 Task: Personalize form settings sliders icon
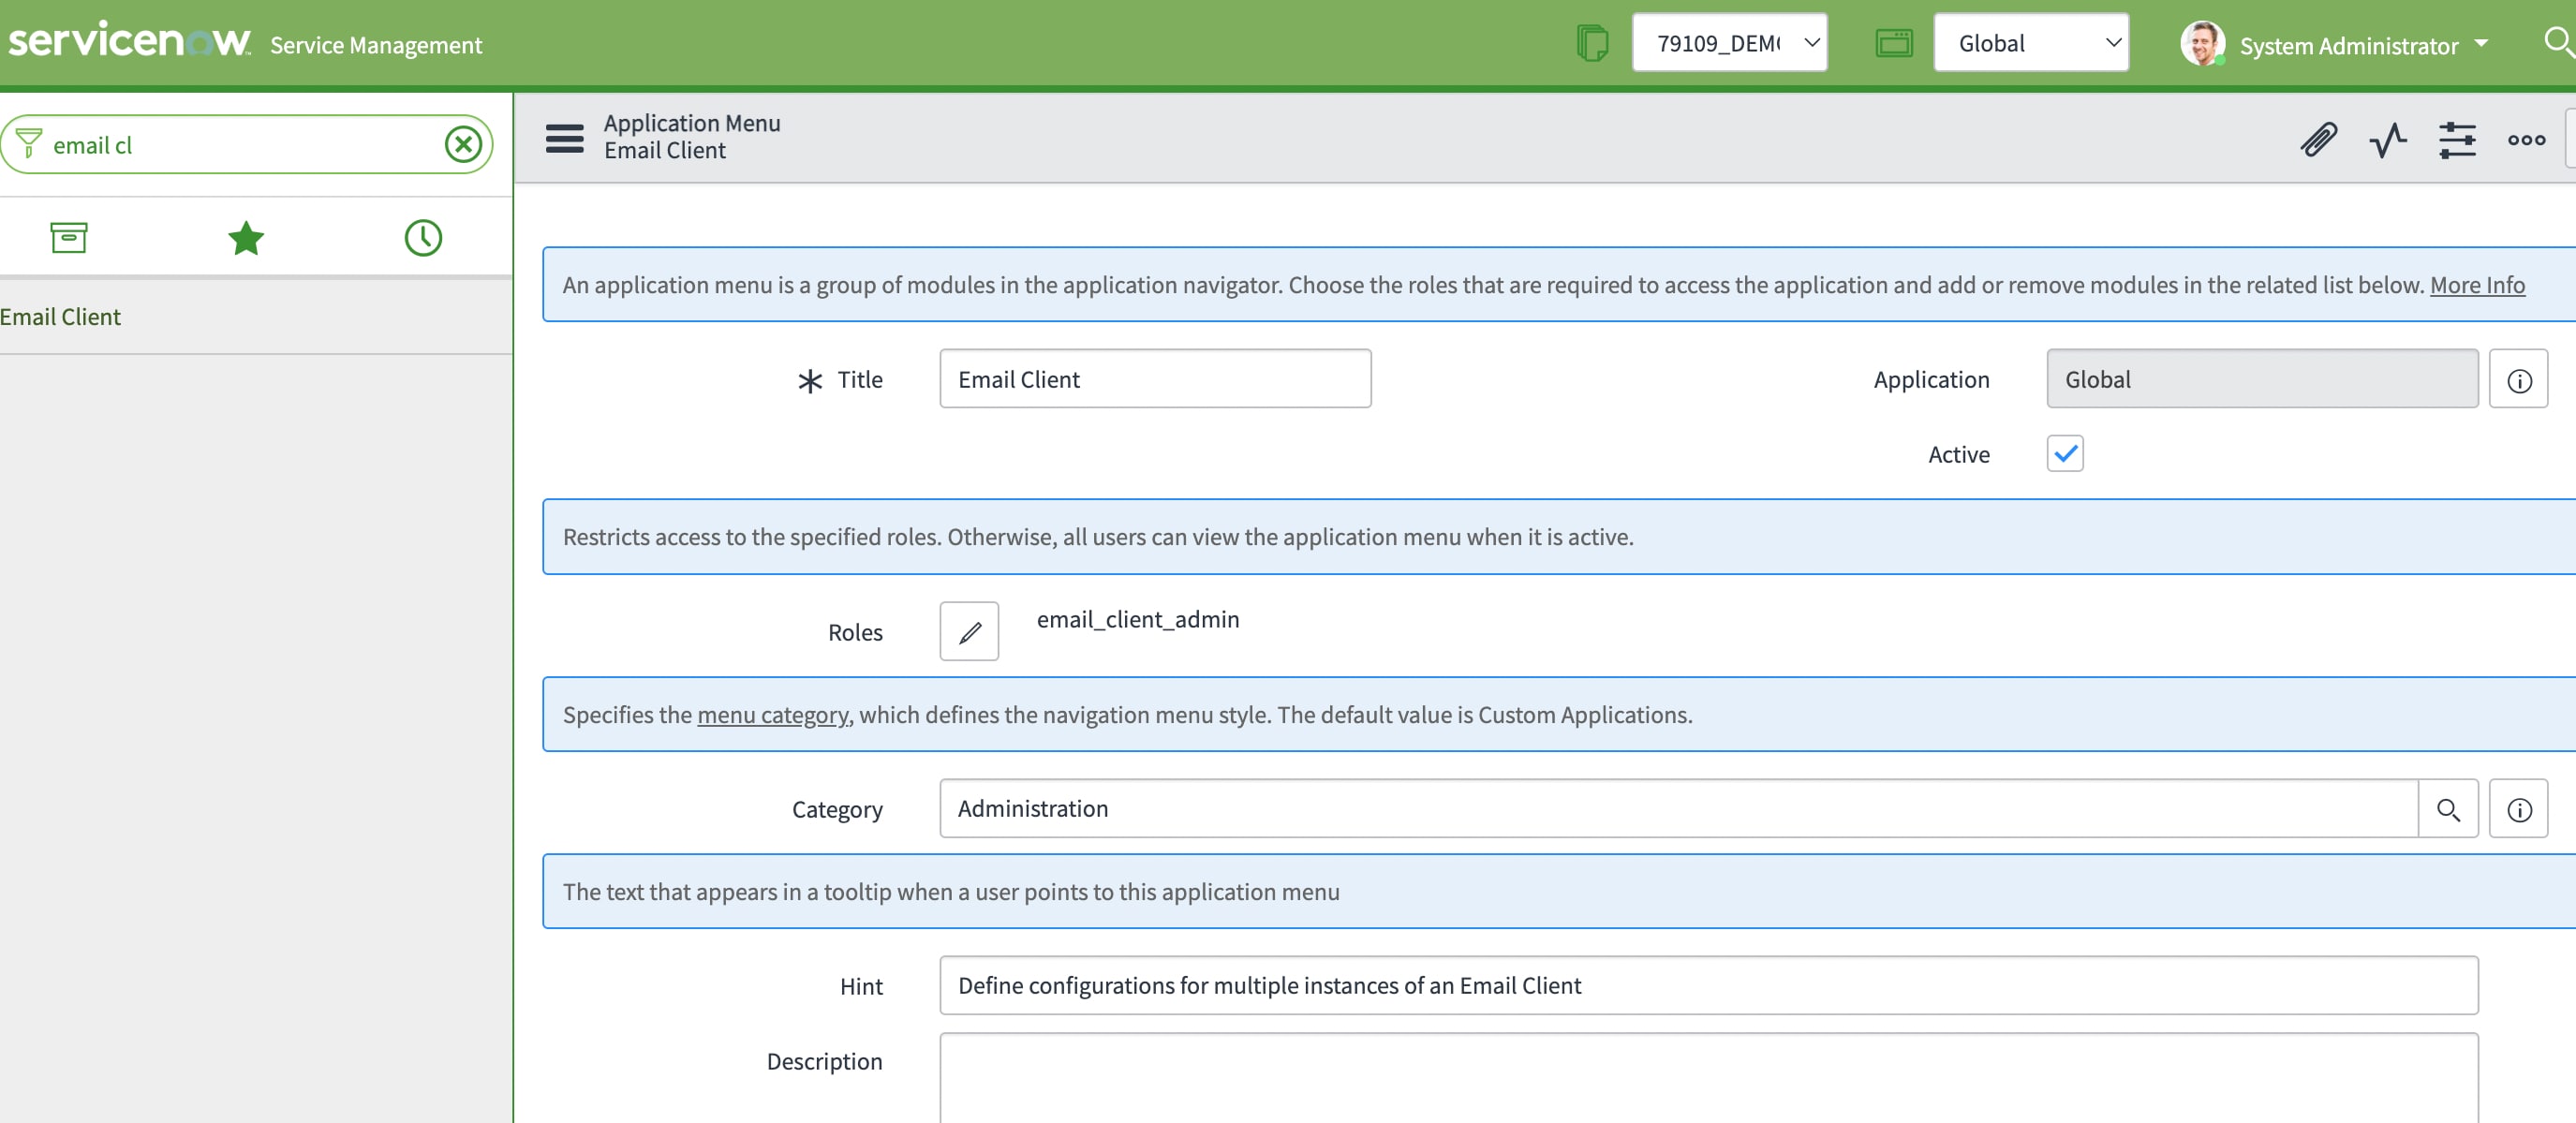[2457, 139]
